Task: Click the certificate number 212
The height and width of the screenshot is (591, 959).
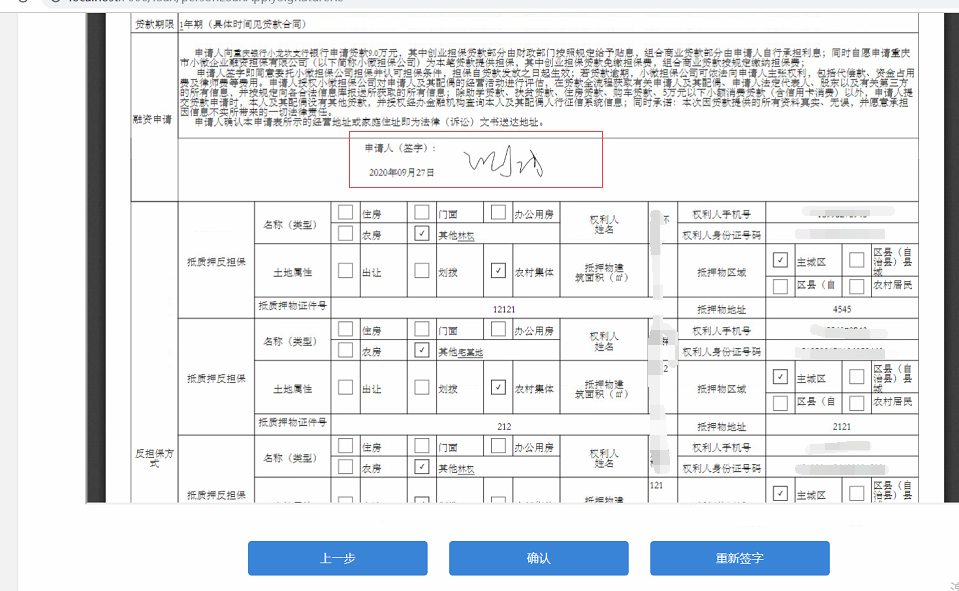Action: 504,426
